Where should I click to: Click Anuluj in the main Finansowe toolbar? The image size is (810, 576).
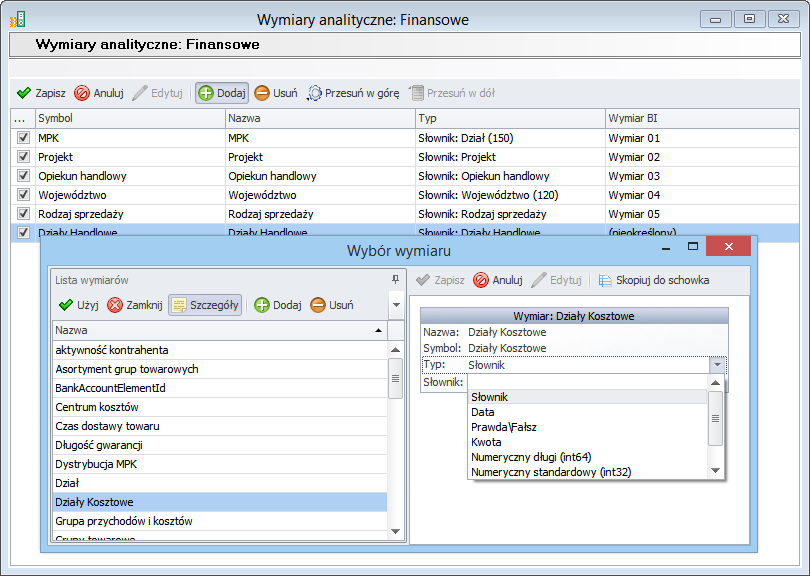[x=99, y=93]
